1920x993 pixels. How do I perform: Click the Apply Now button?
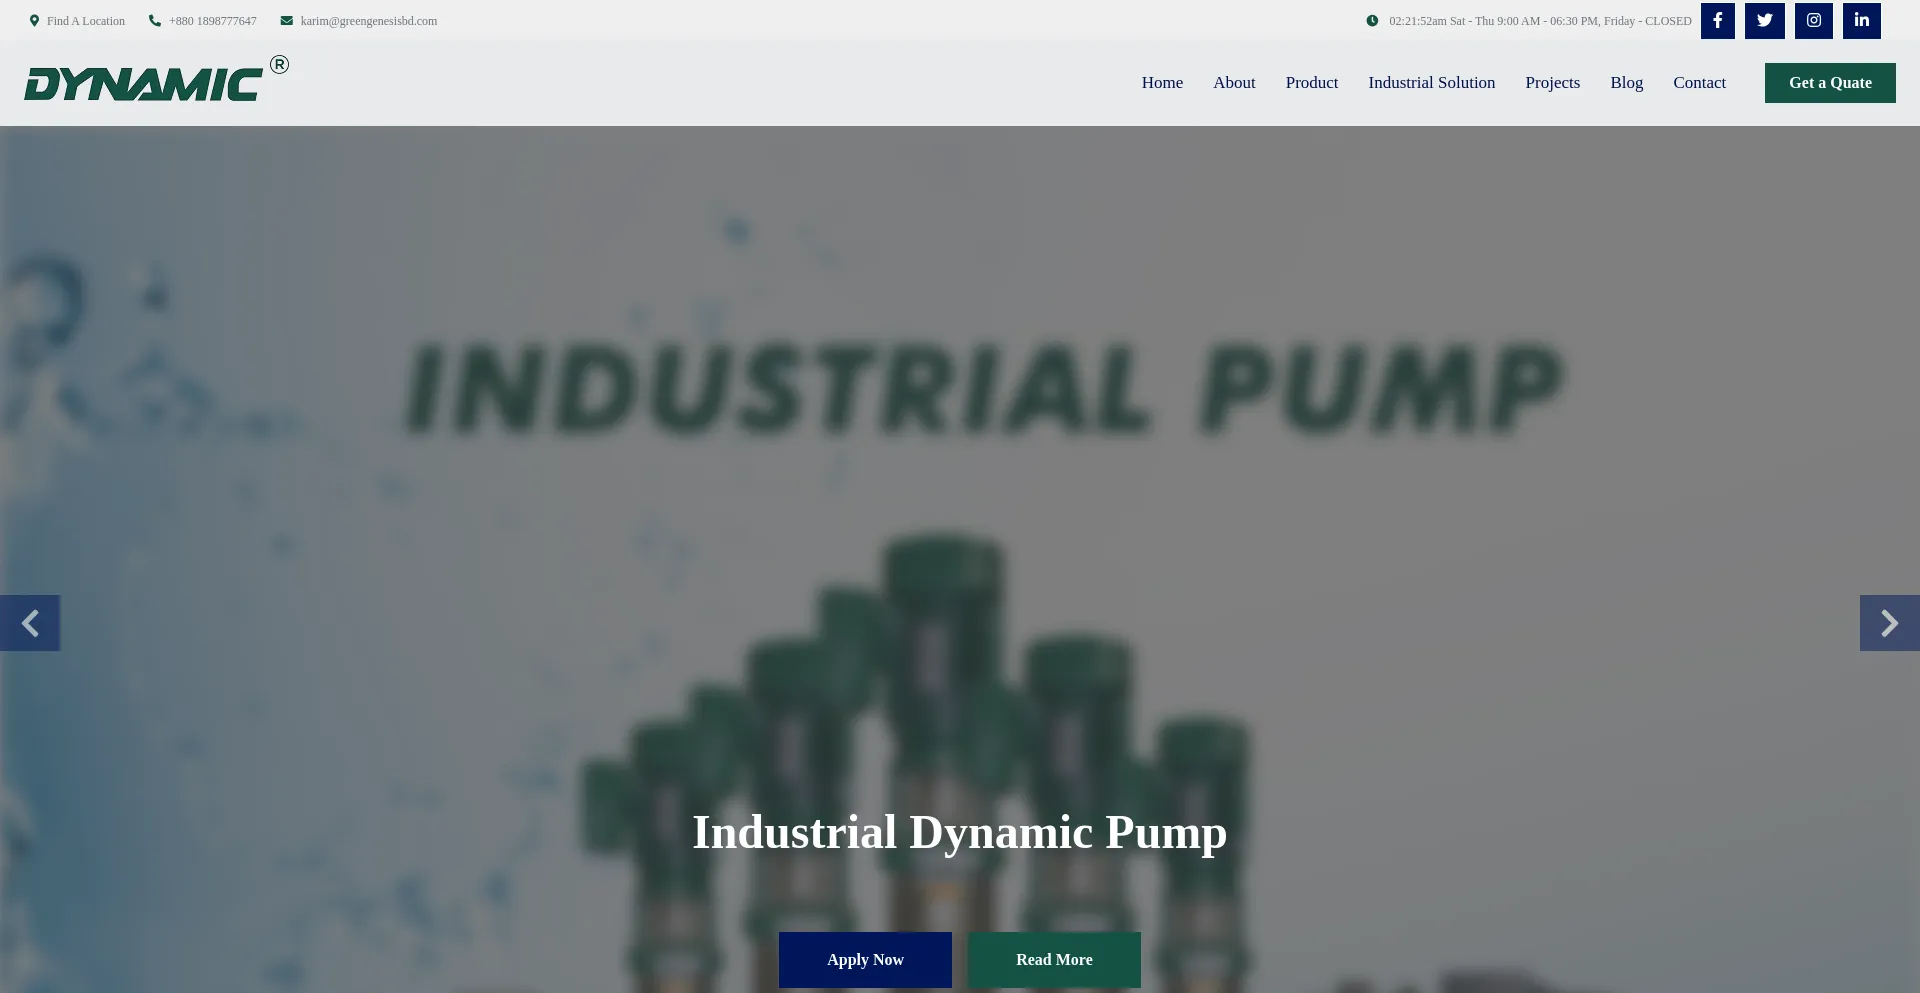[x=865, y=960]
